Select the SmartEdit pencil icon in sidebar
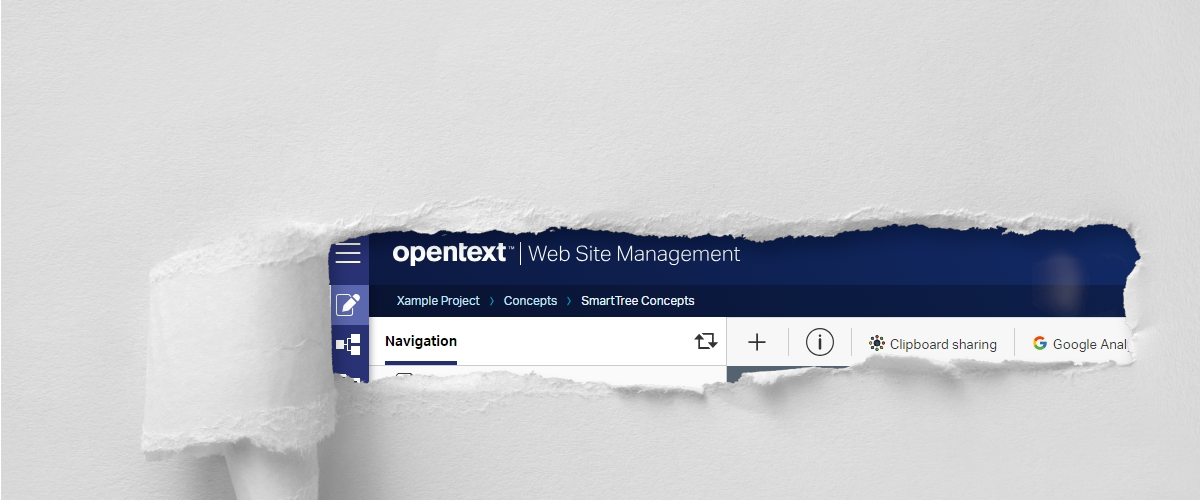The width and height of the screenshot is (1200, 500). point(348,304)
